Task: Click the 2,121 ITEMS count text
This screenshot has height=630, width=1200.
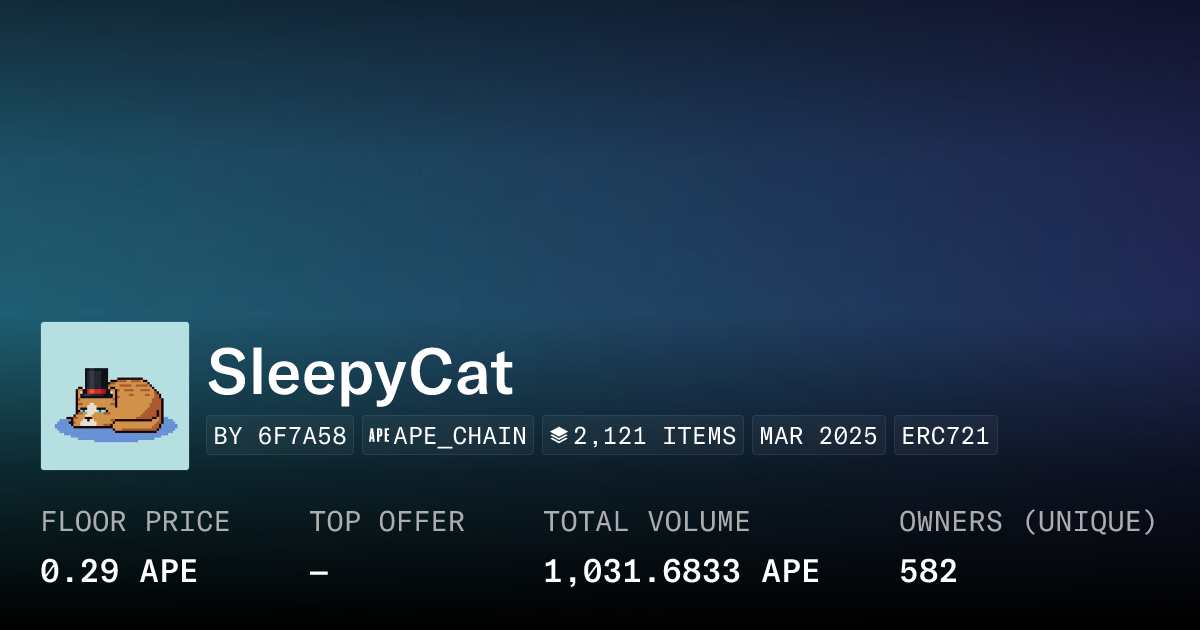Action: (655, 436)
